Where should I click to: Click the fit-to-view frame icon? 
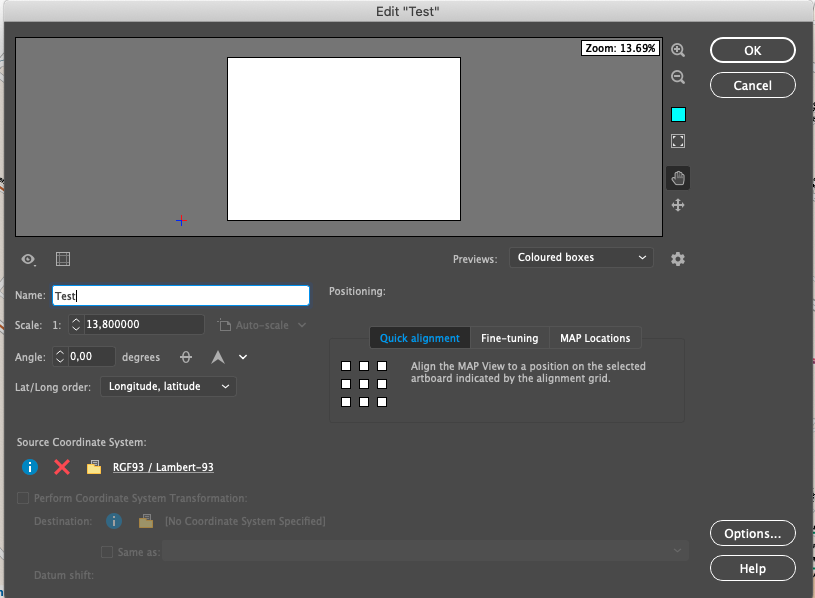tap(678, 141)
